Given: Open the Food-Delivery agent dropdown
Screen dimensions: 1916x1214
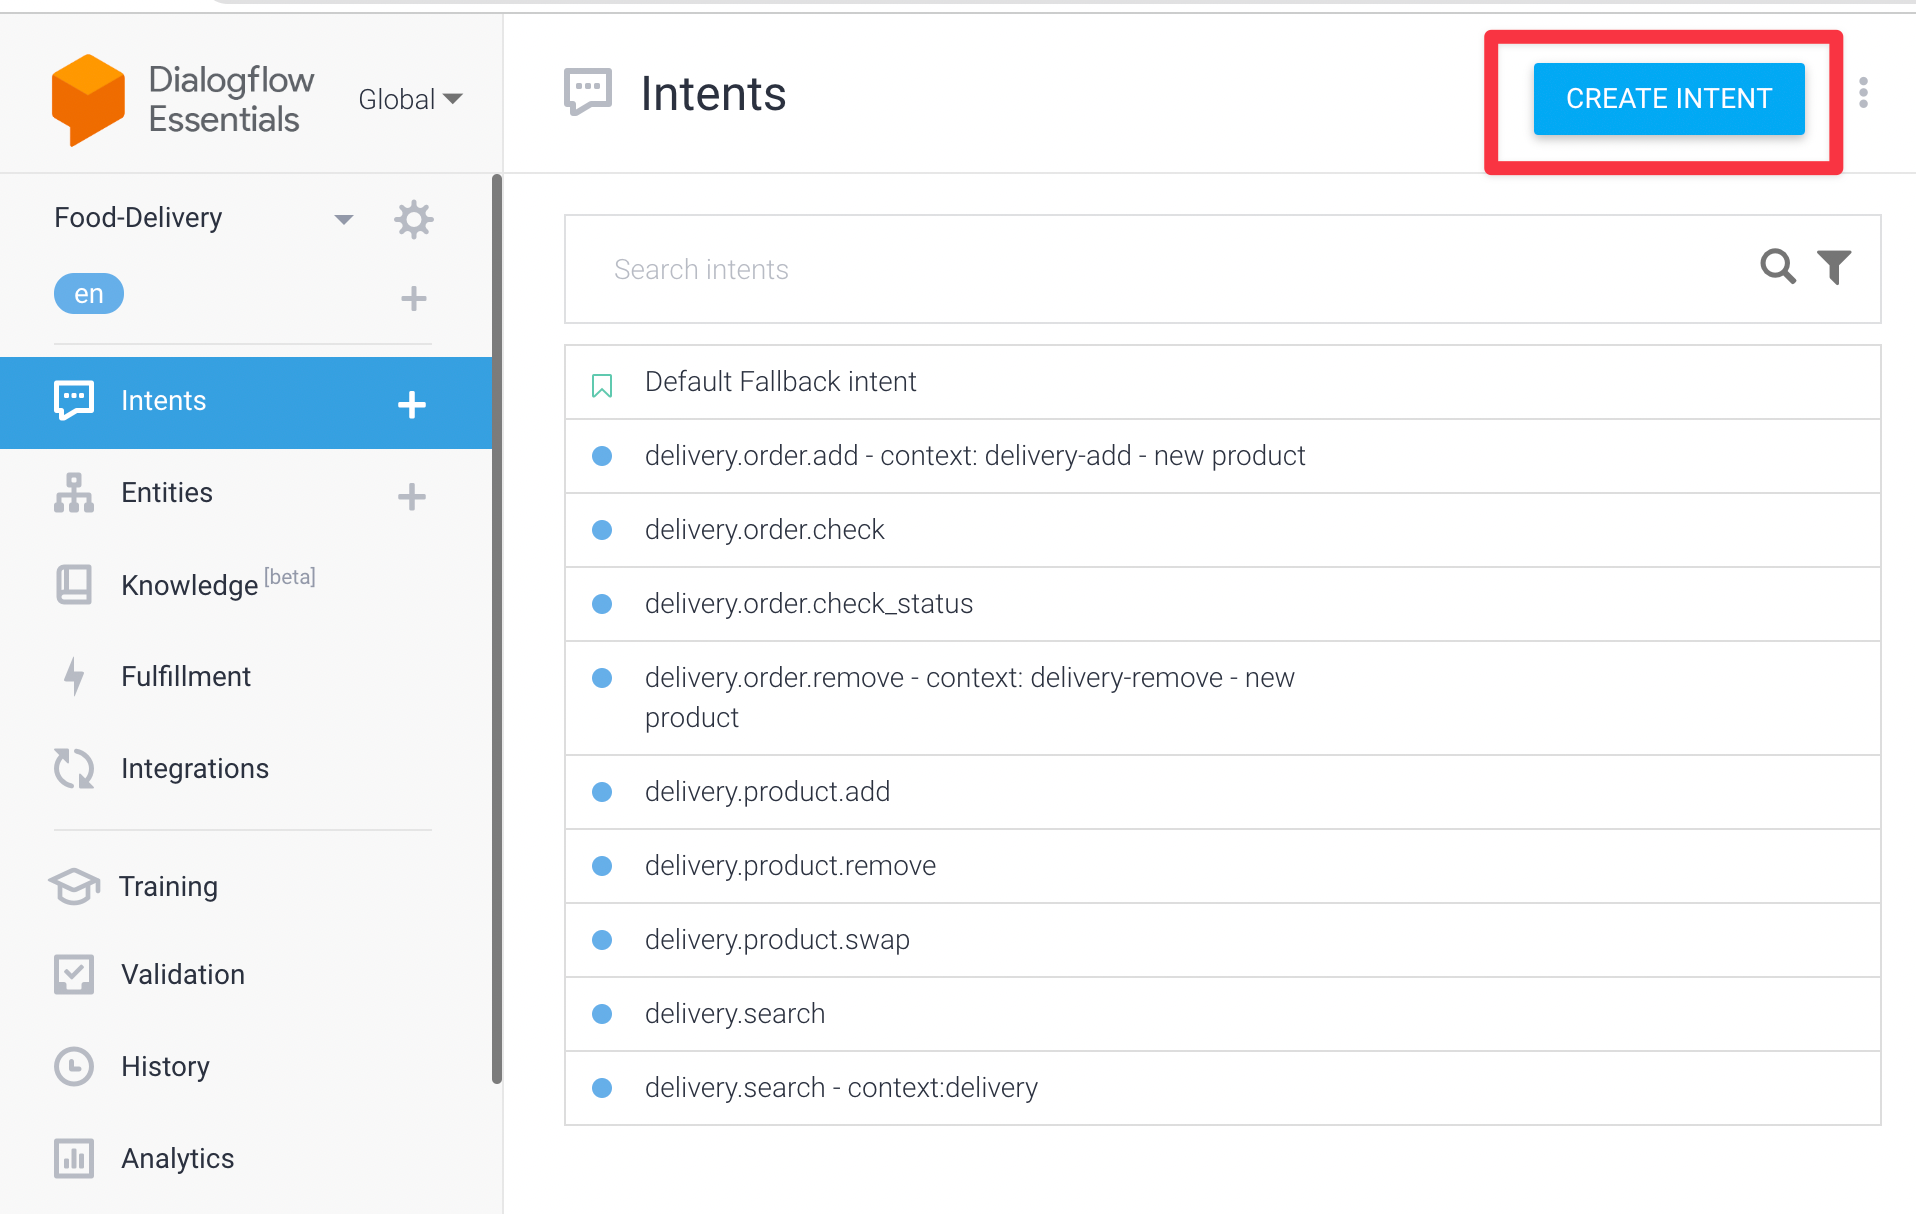Looking at the screenshot, I should (343, 219).
